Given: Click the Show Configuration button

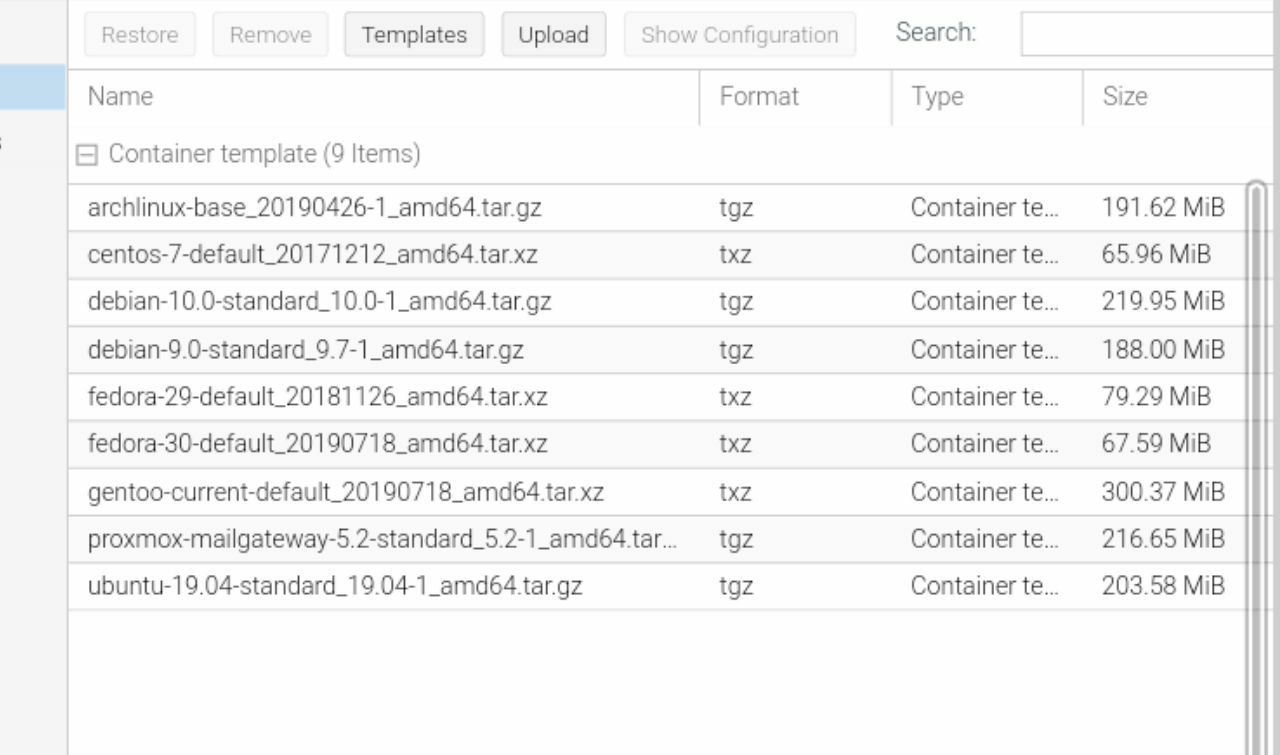Looking at the screenshot, I should [740, 35].
